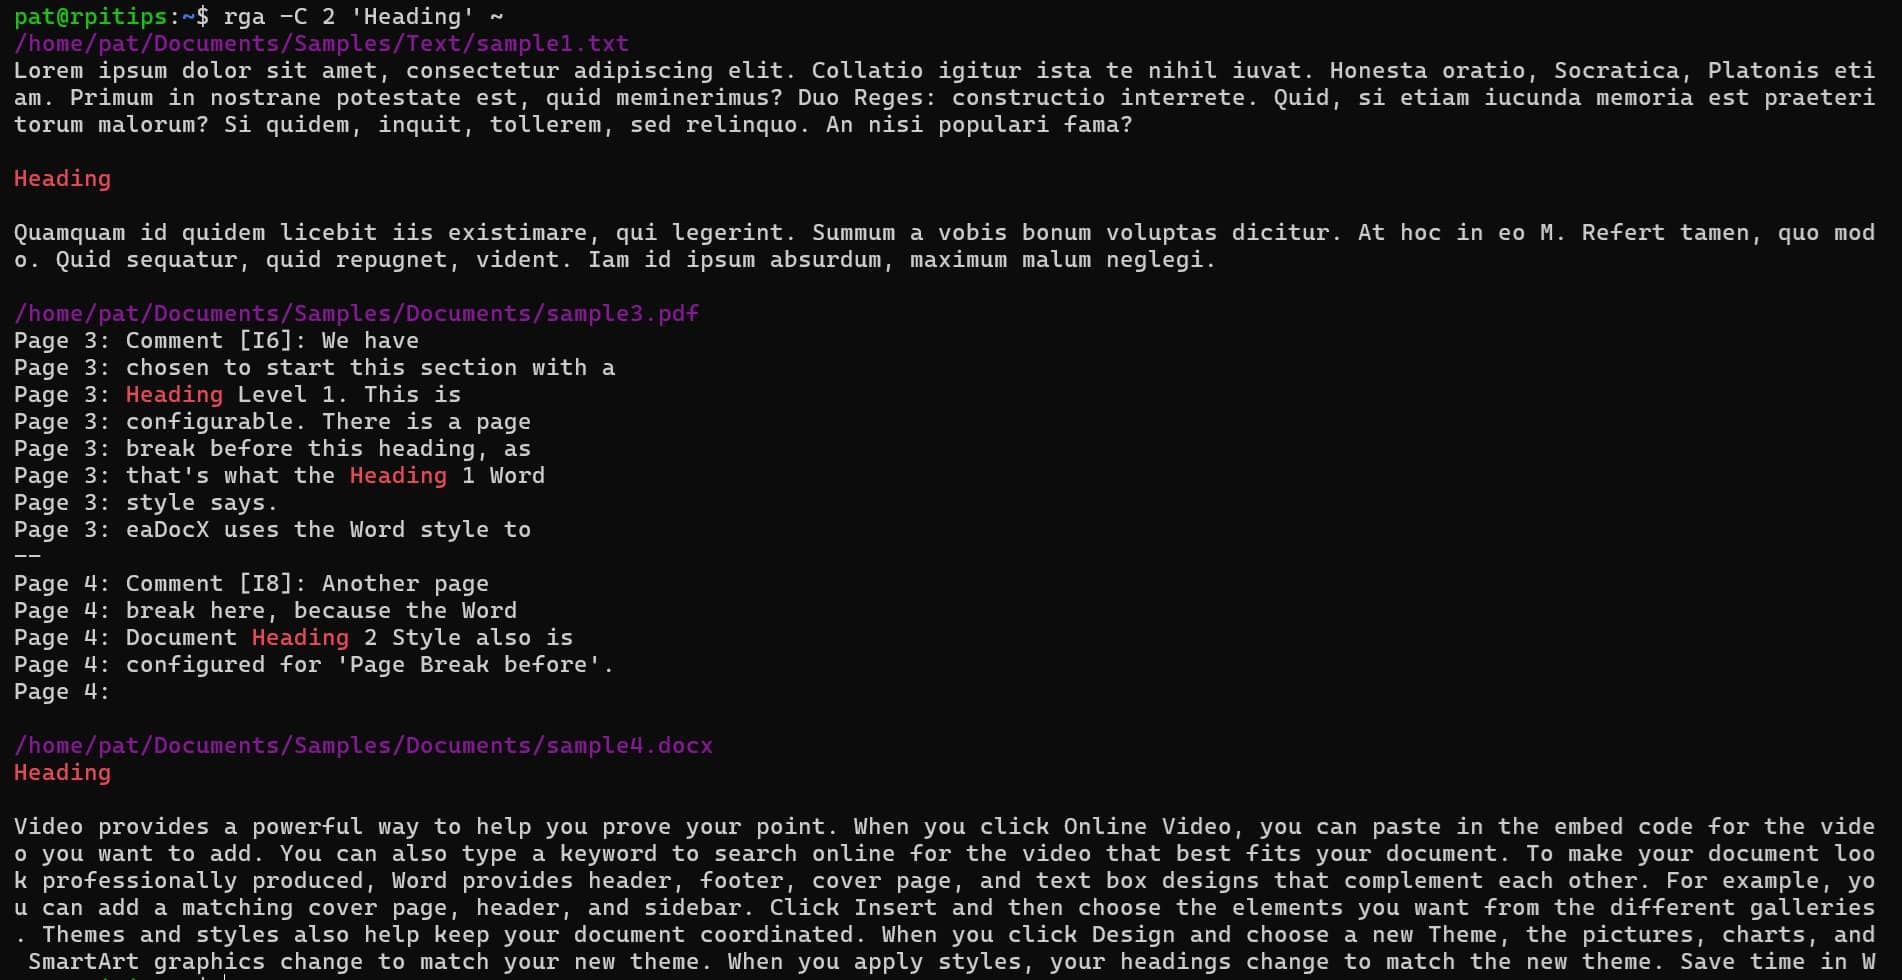Open the sample3.pdf file path
Image resolution: width=1902 pixels, height=980 pixels.
(356, 314)
